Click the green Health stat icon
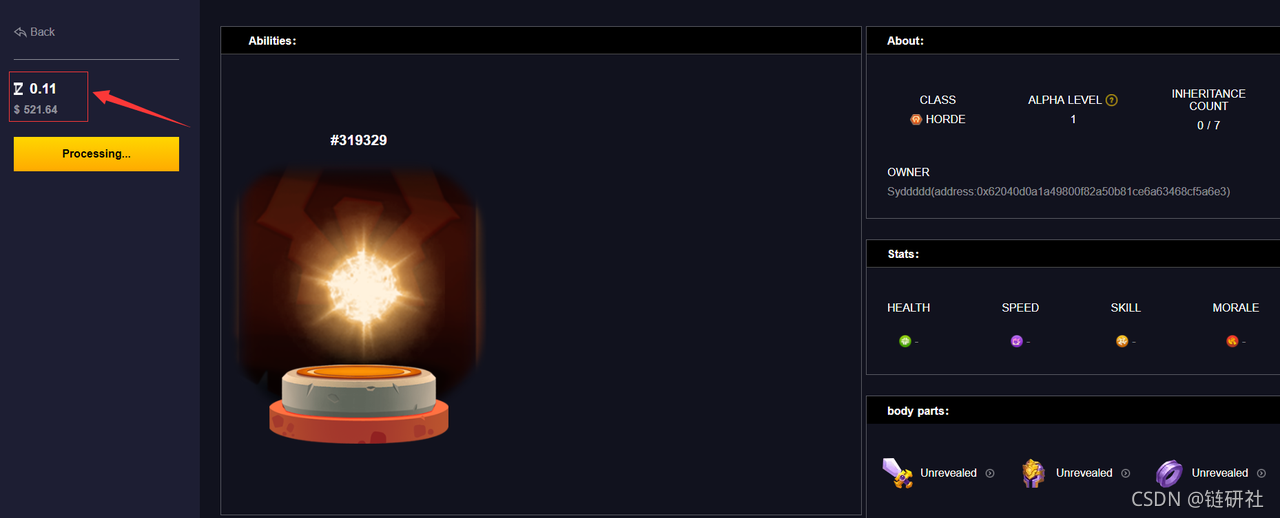This screenshot has width=1280, height=518. coord(905,341)
